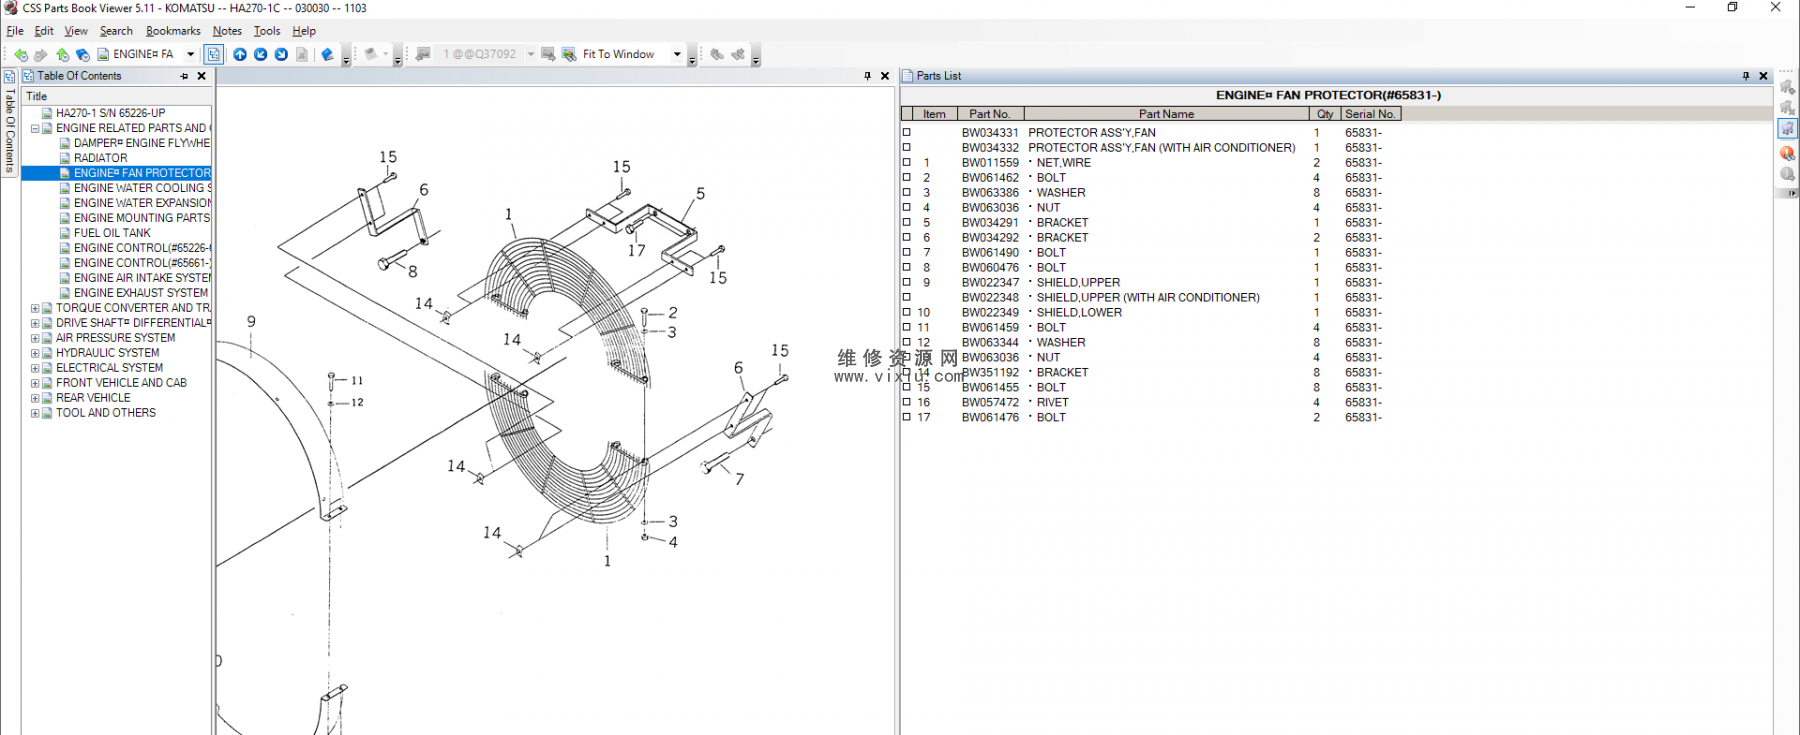This screenshot has height=735, width=1800.
Task: Open the File menu
Action: point(15,31)
